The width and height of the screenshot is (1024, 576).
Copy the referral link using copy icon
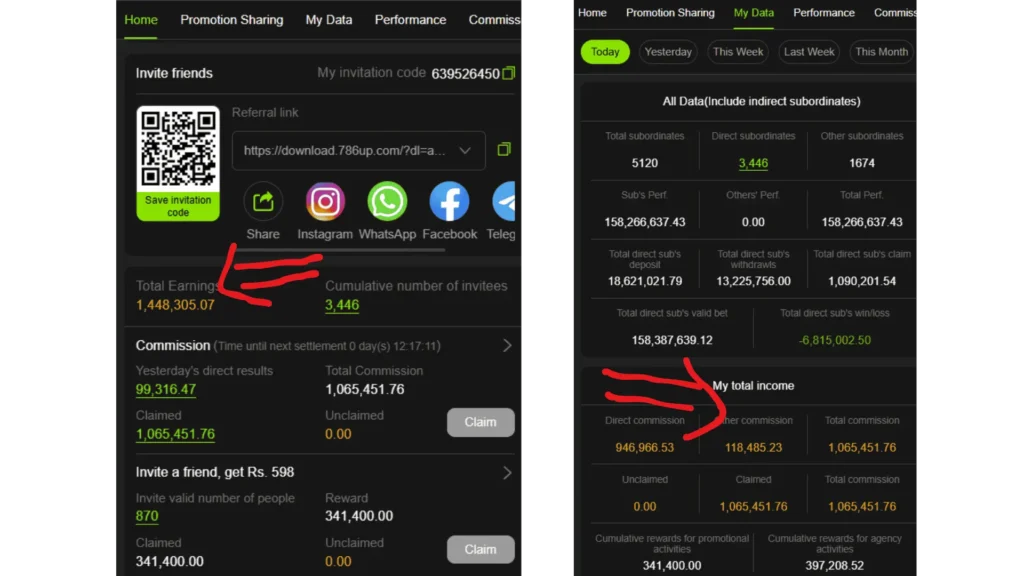point(504,150)
